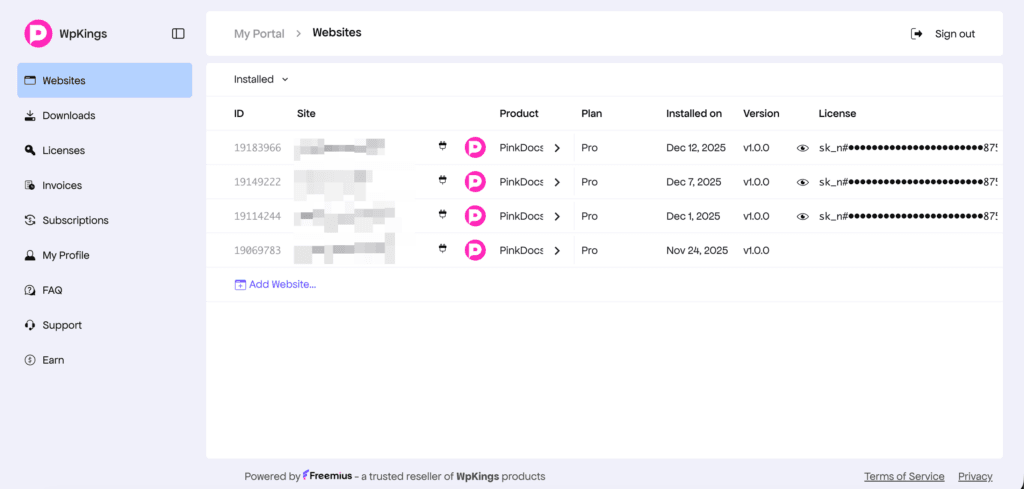Click the WpKings pink logo icon
The width and height of the screenshot is (1024, 489).
[x=38, y=34]
